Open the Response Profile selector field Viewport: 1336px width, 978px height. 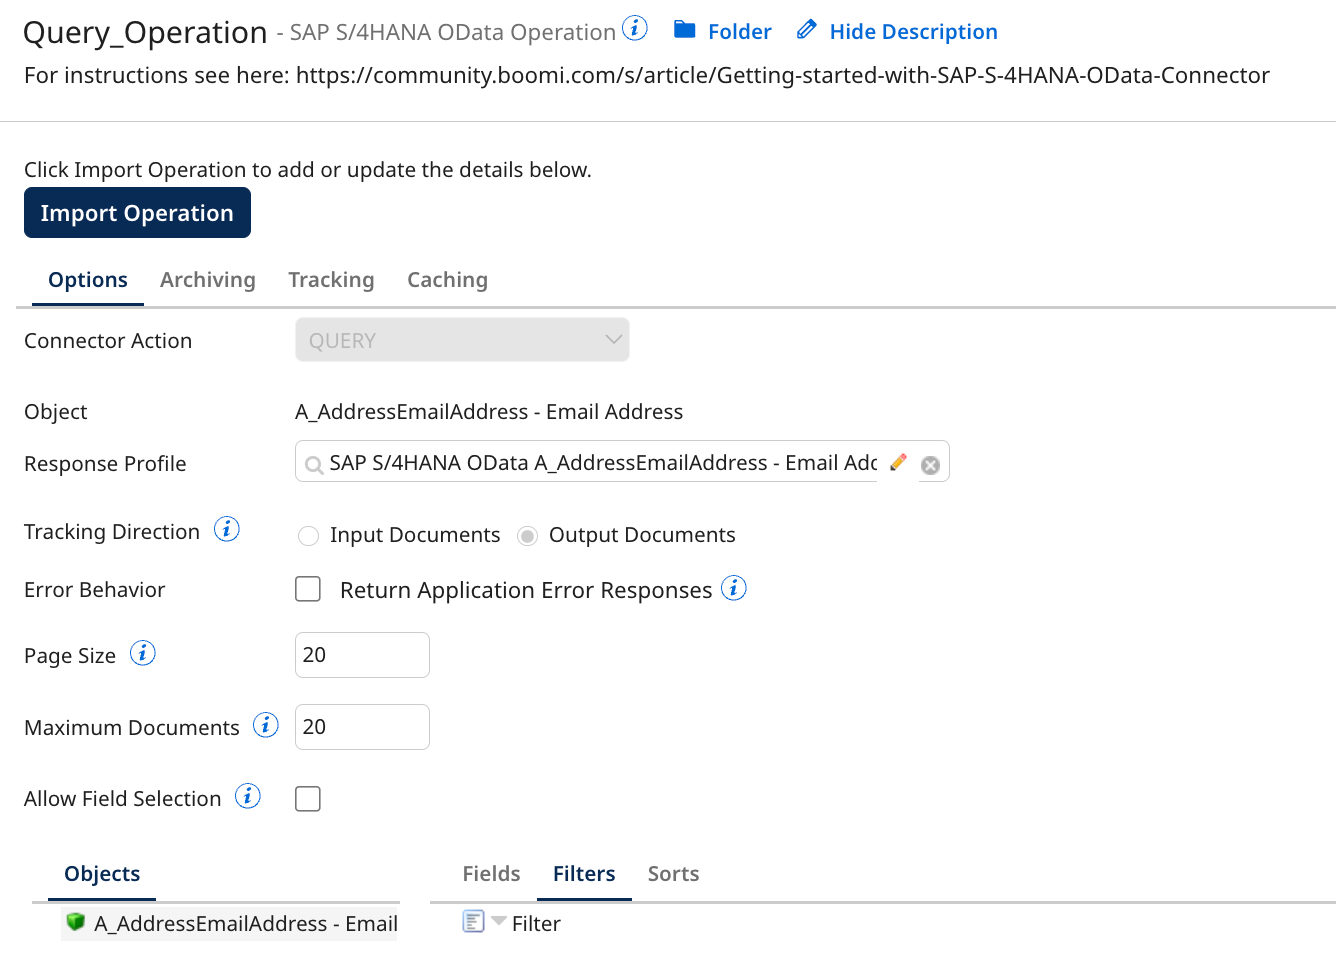(x=600, y=462)
